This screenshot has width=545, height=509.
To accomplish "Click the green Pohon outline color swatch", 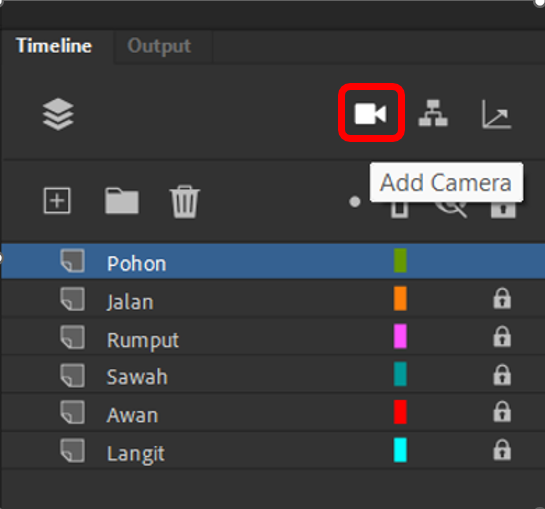I will pyautogui.click(x=400, y=260).
